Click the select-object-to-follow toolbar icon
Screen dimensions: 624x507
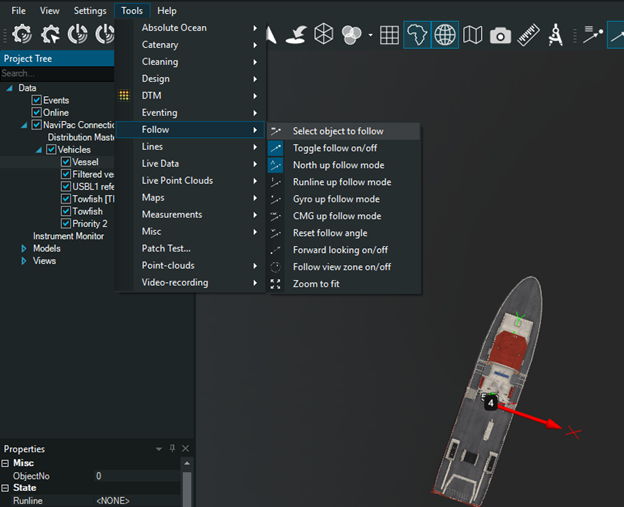point(593,34)
